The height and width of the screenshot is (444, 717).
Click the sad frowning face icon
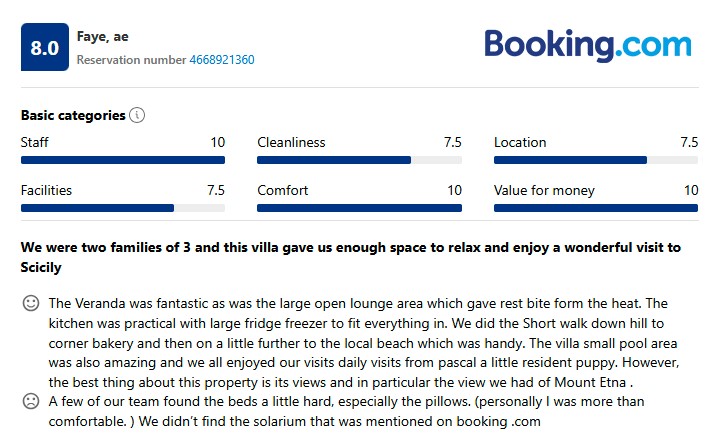(x=31, y=401)
